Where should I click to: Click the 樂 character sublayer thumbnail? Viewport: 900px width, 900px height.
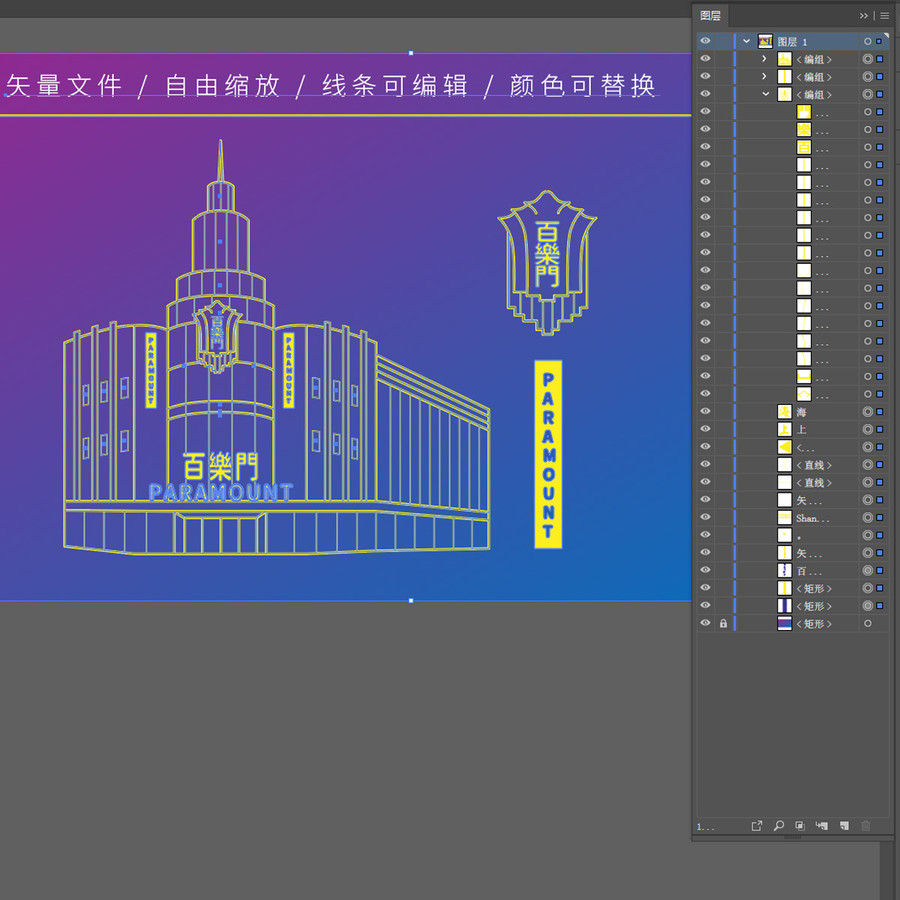click(x=804, y=130)
